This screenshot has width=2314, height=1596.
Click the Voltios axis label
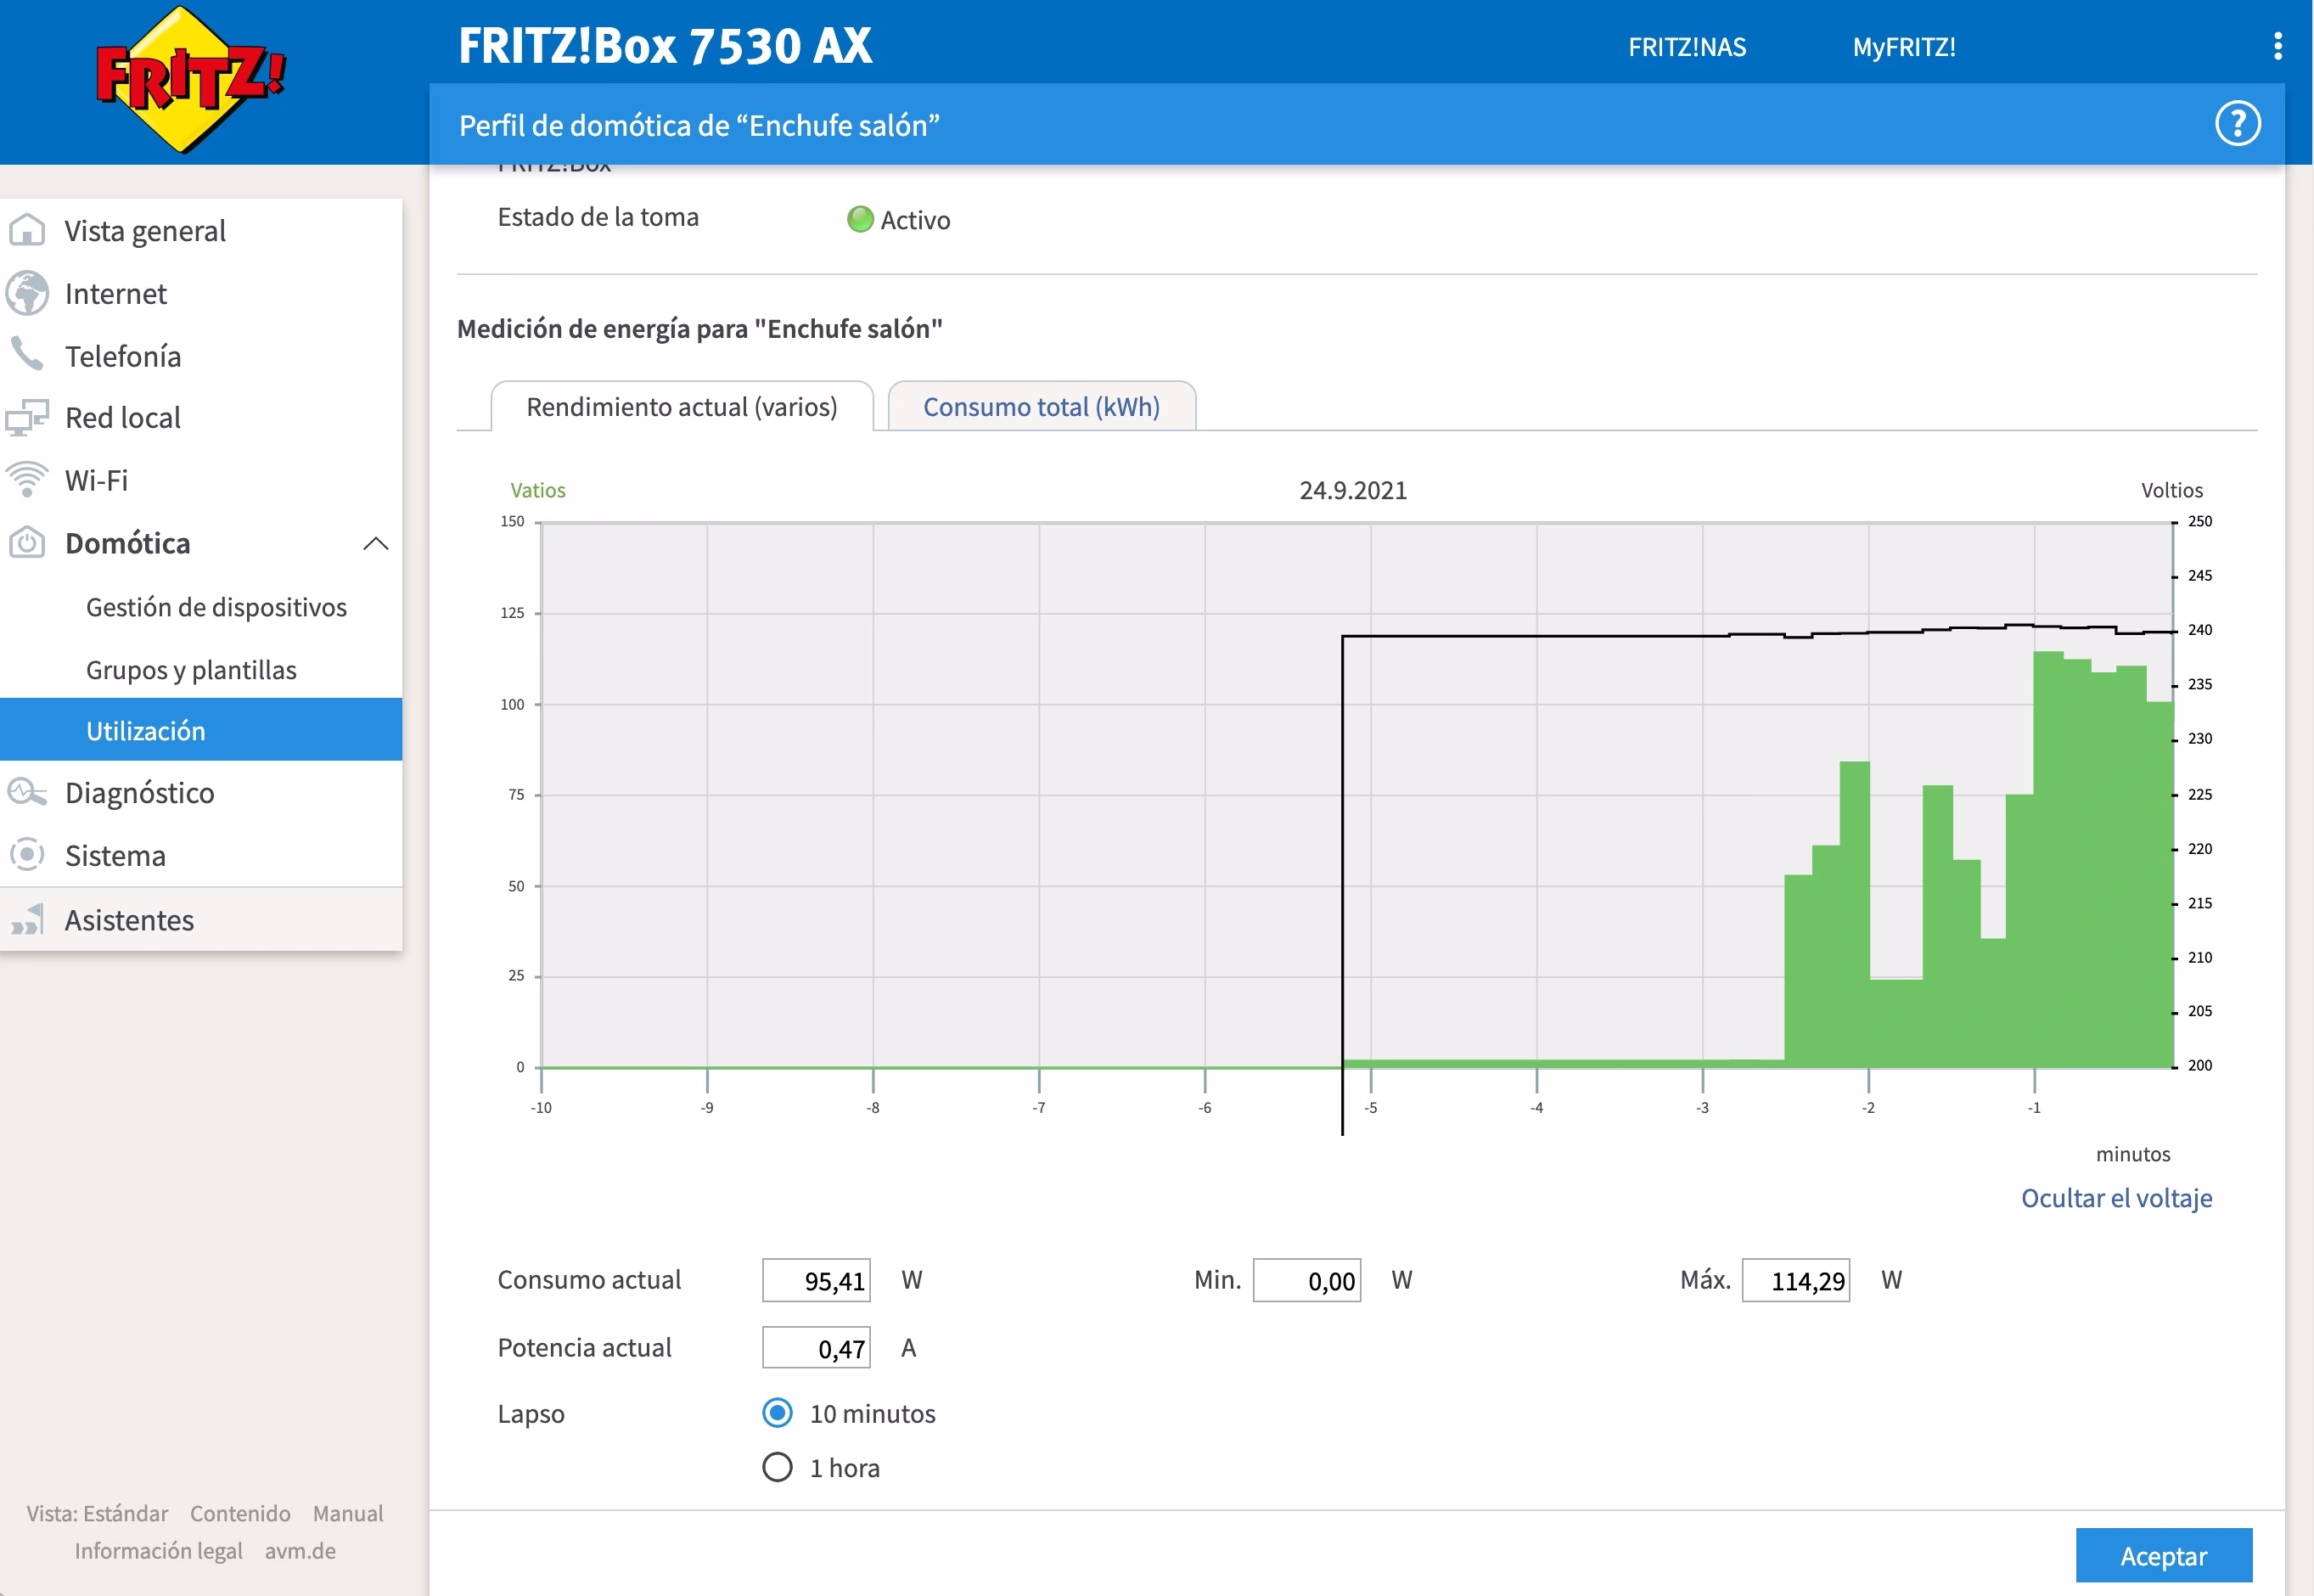(x=2171, y=490)
